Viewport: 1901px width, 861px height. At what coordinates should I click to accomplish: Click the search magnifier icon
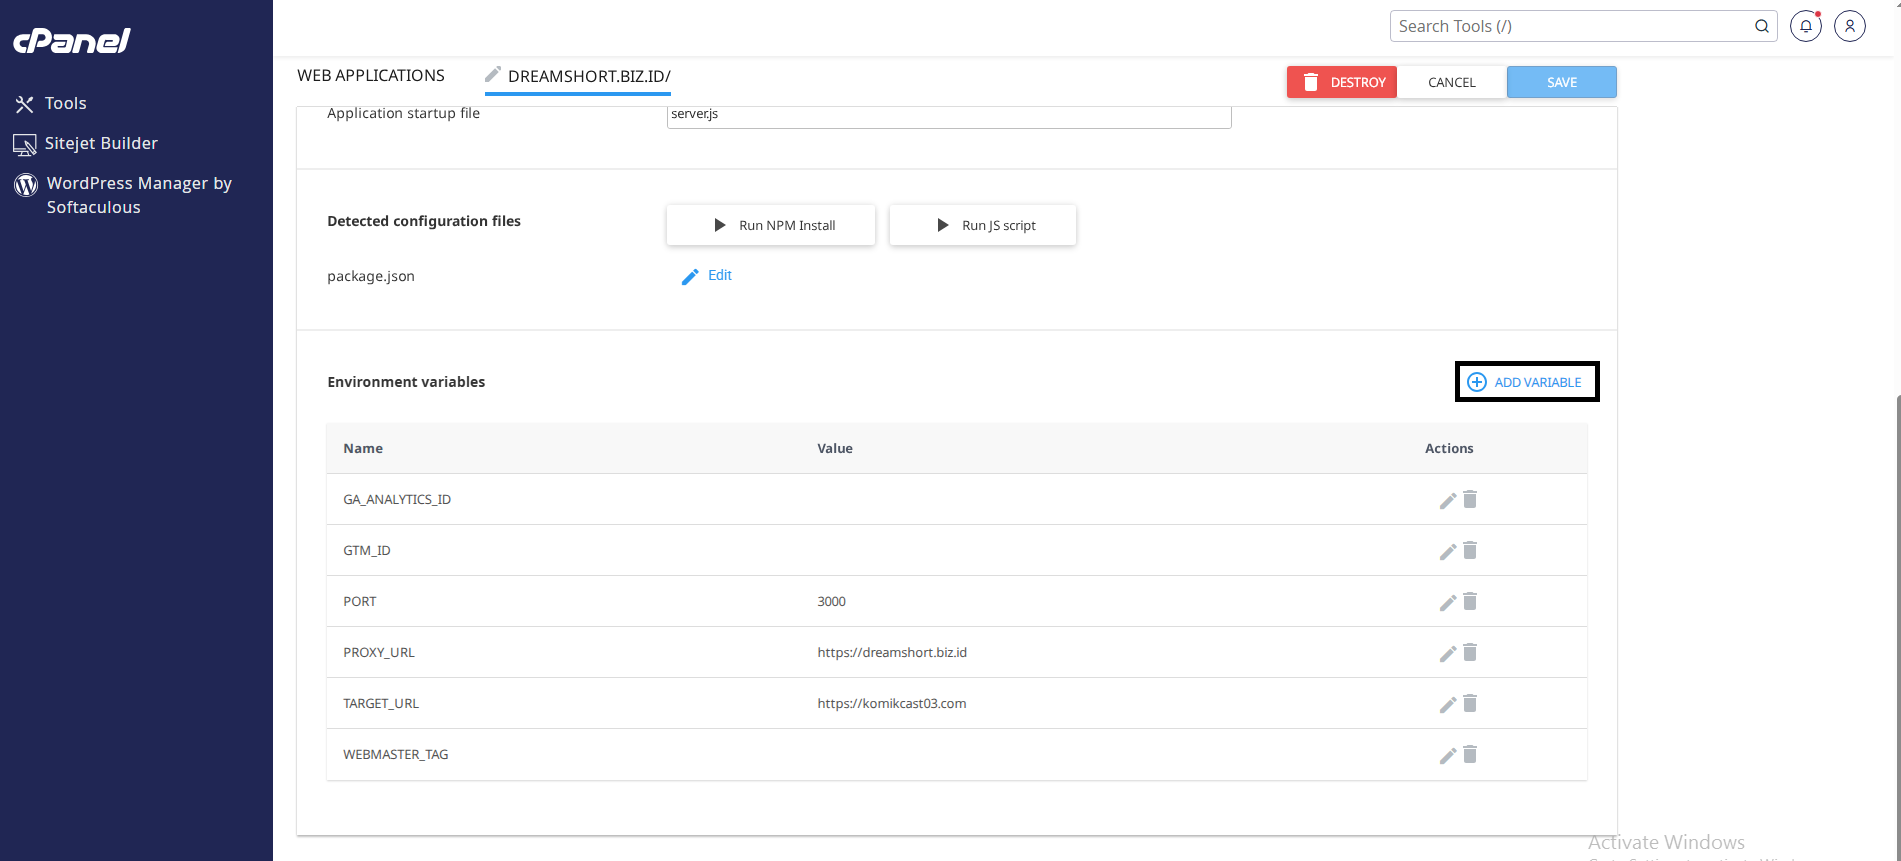point(1761,26)
